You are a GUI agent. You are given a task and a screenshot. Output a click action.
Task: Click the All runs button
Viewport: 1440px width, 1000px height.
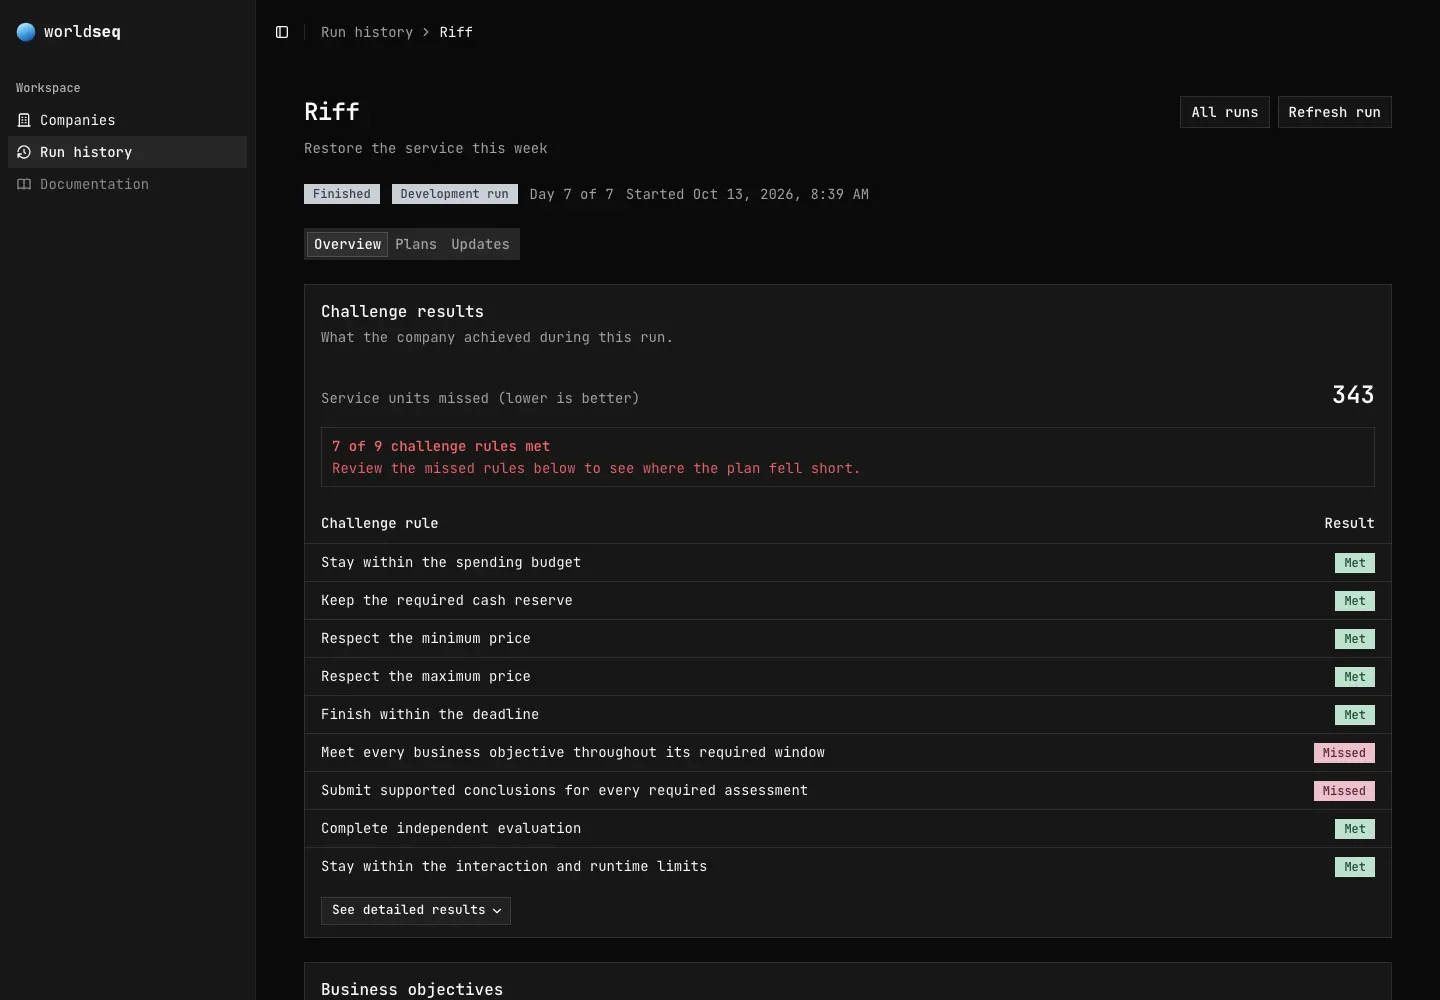point(1225,112)
